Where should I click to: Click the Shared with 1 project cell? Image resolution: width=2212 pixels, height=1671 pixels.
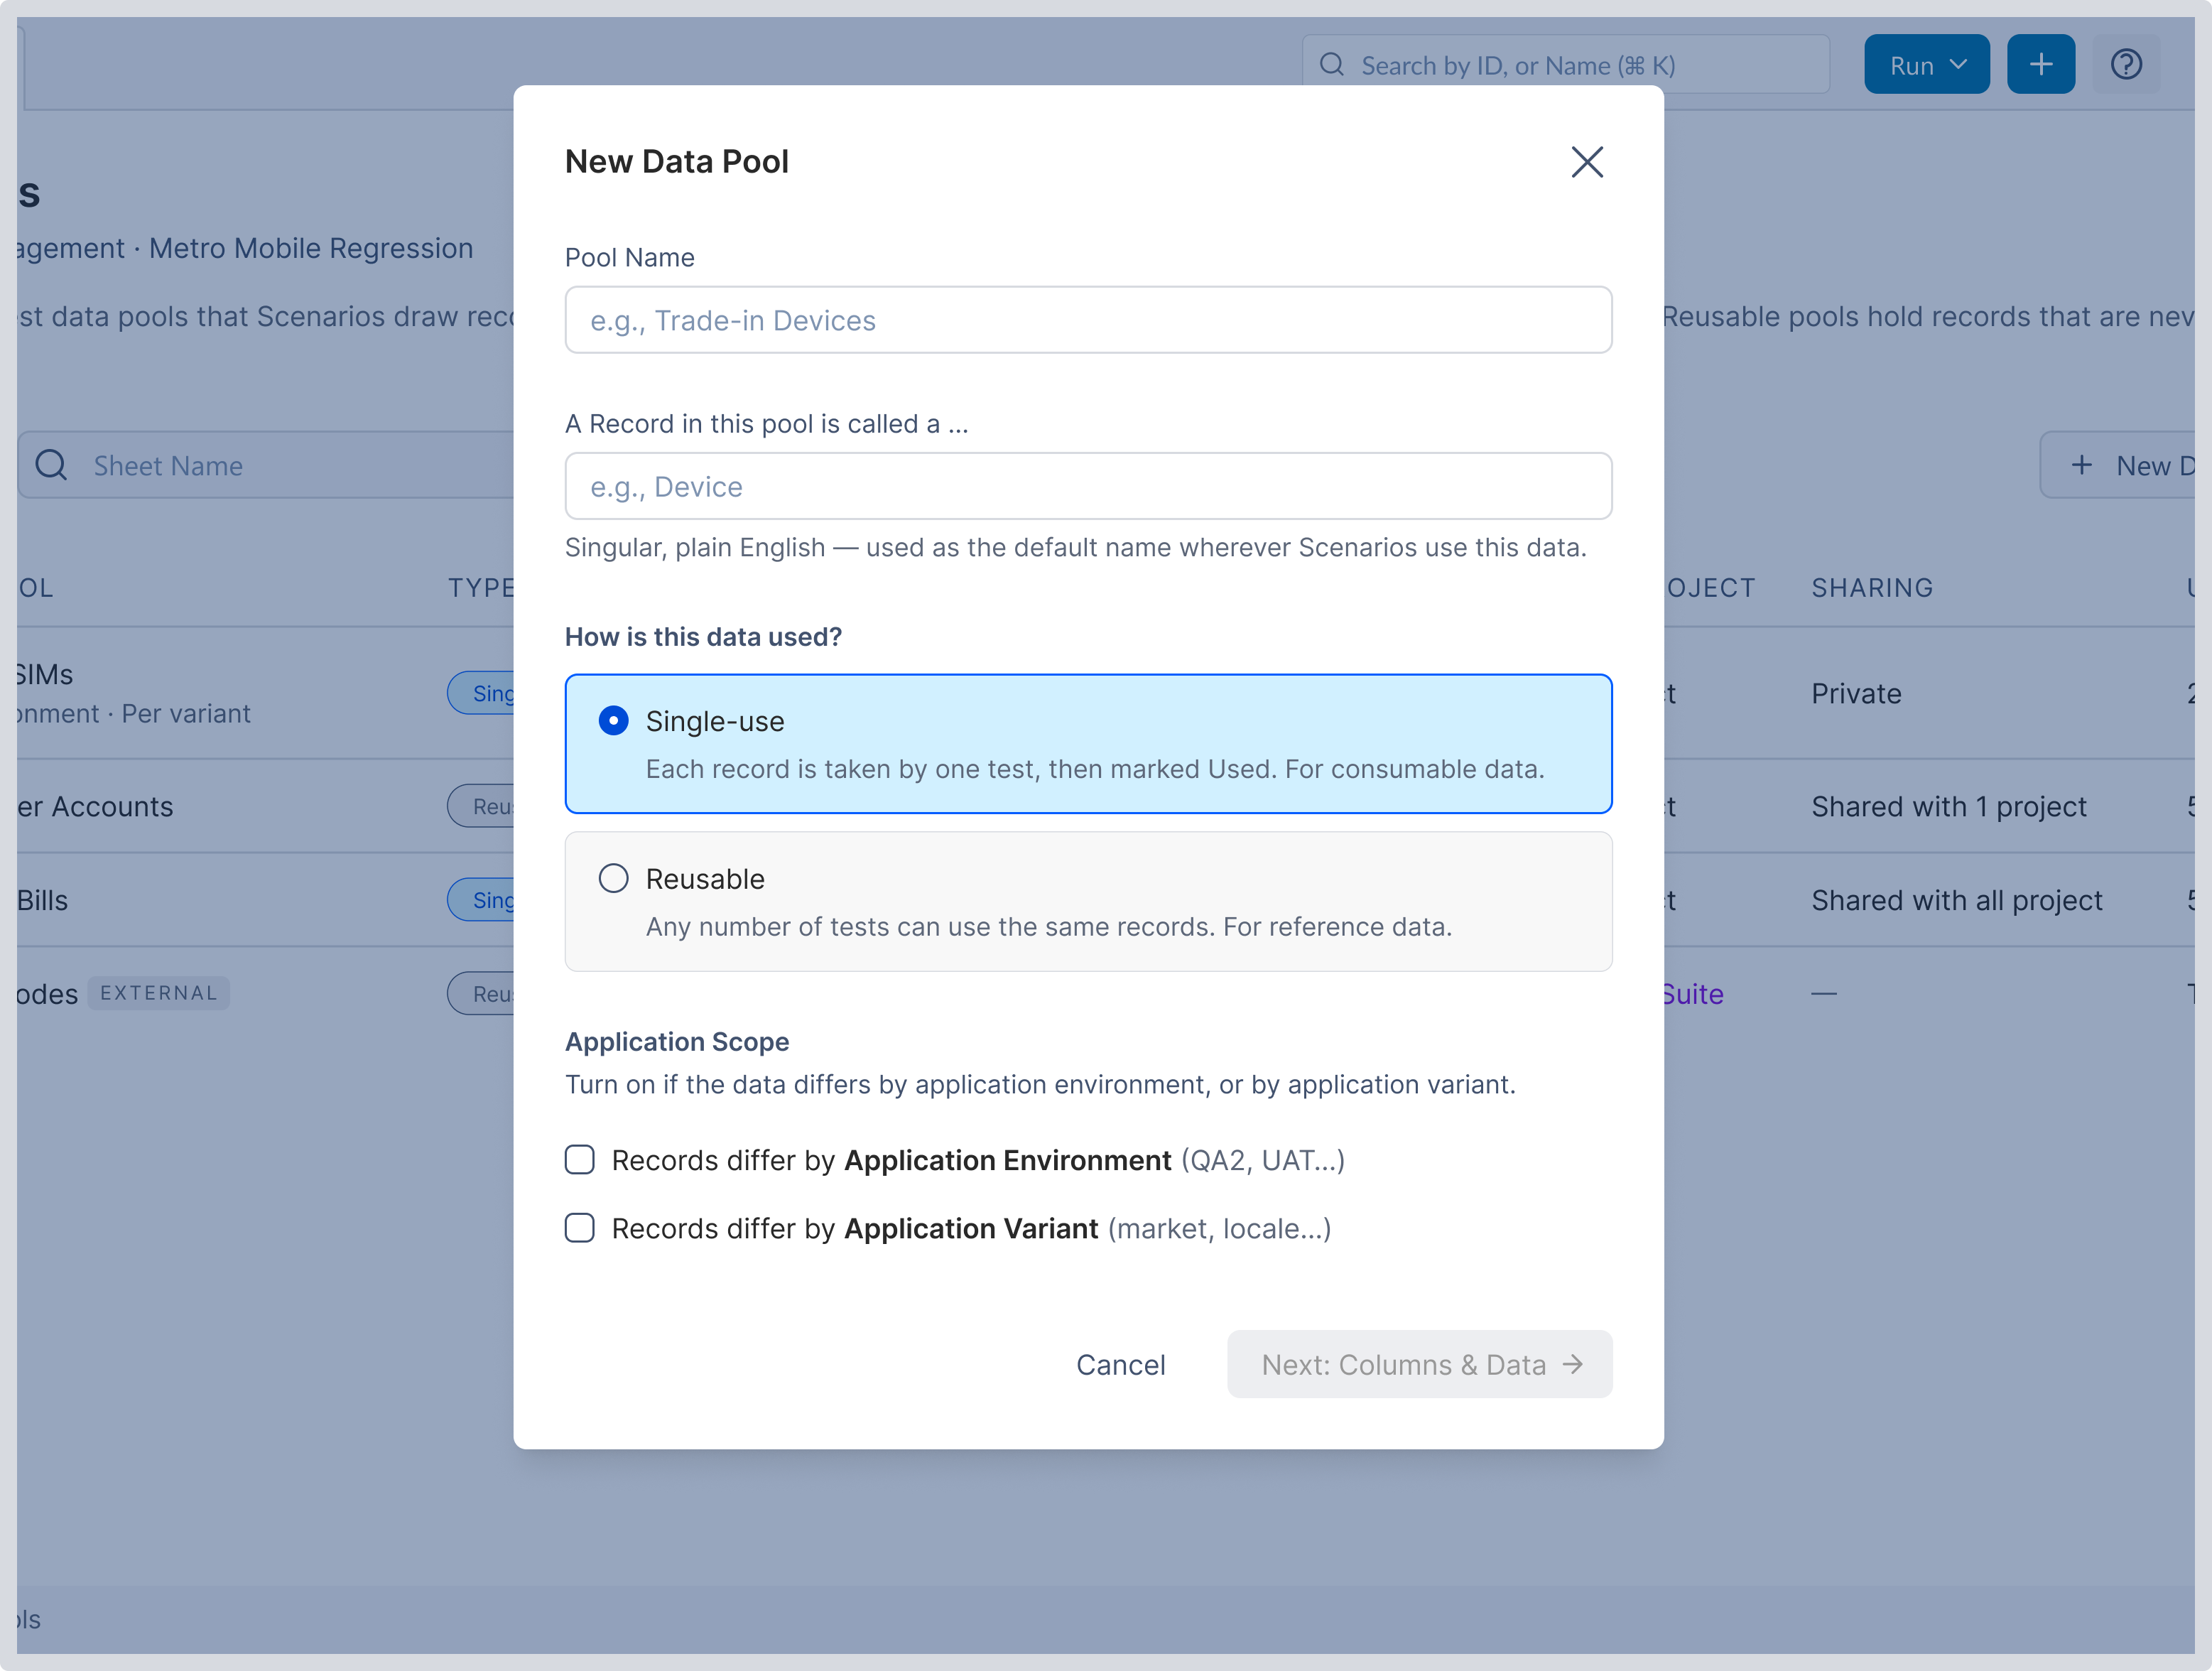coord(1948,806)
